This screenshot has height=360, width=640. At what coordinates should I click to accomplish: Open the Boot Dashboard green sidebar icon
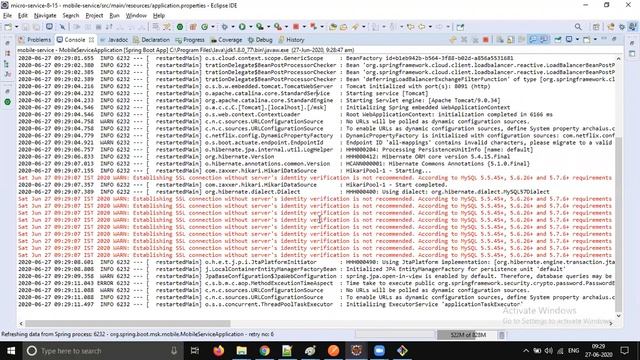(7, 102)
